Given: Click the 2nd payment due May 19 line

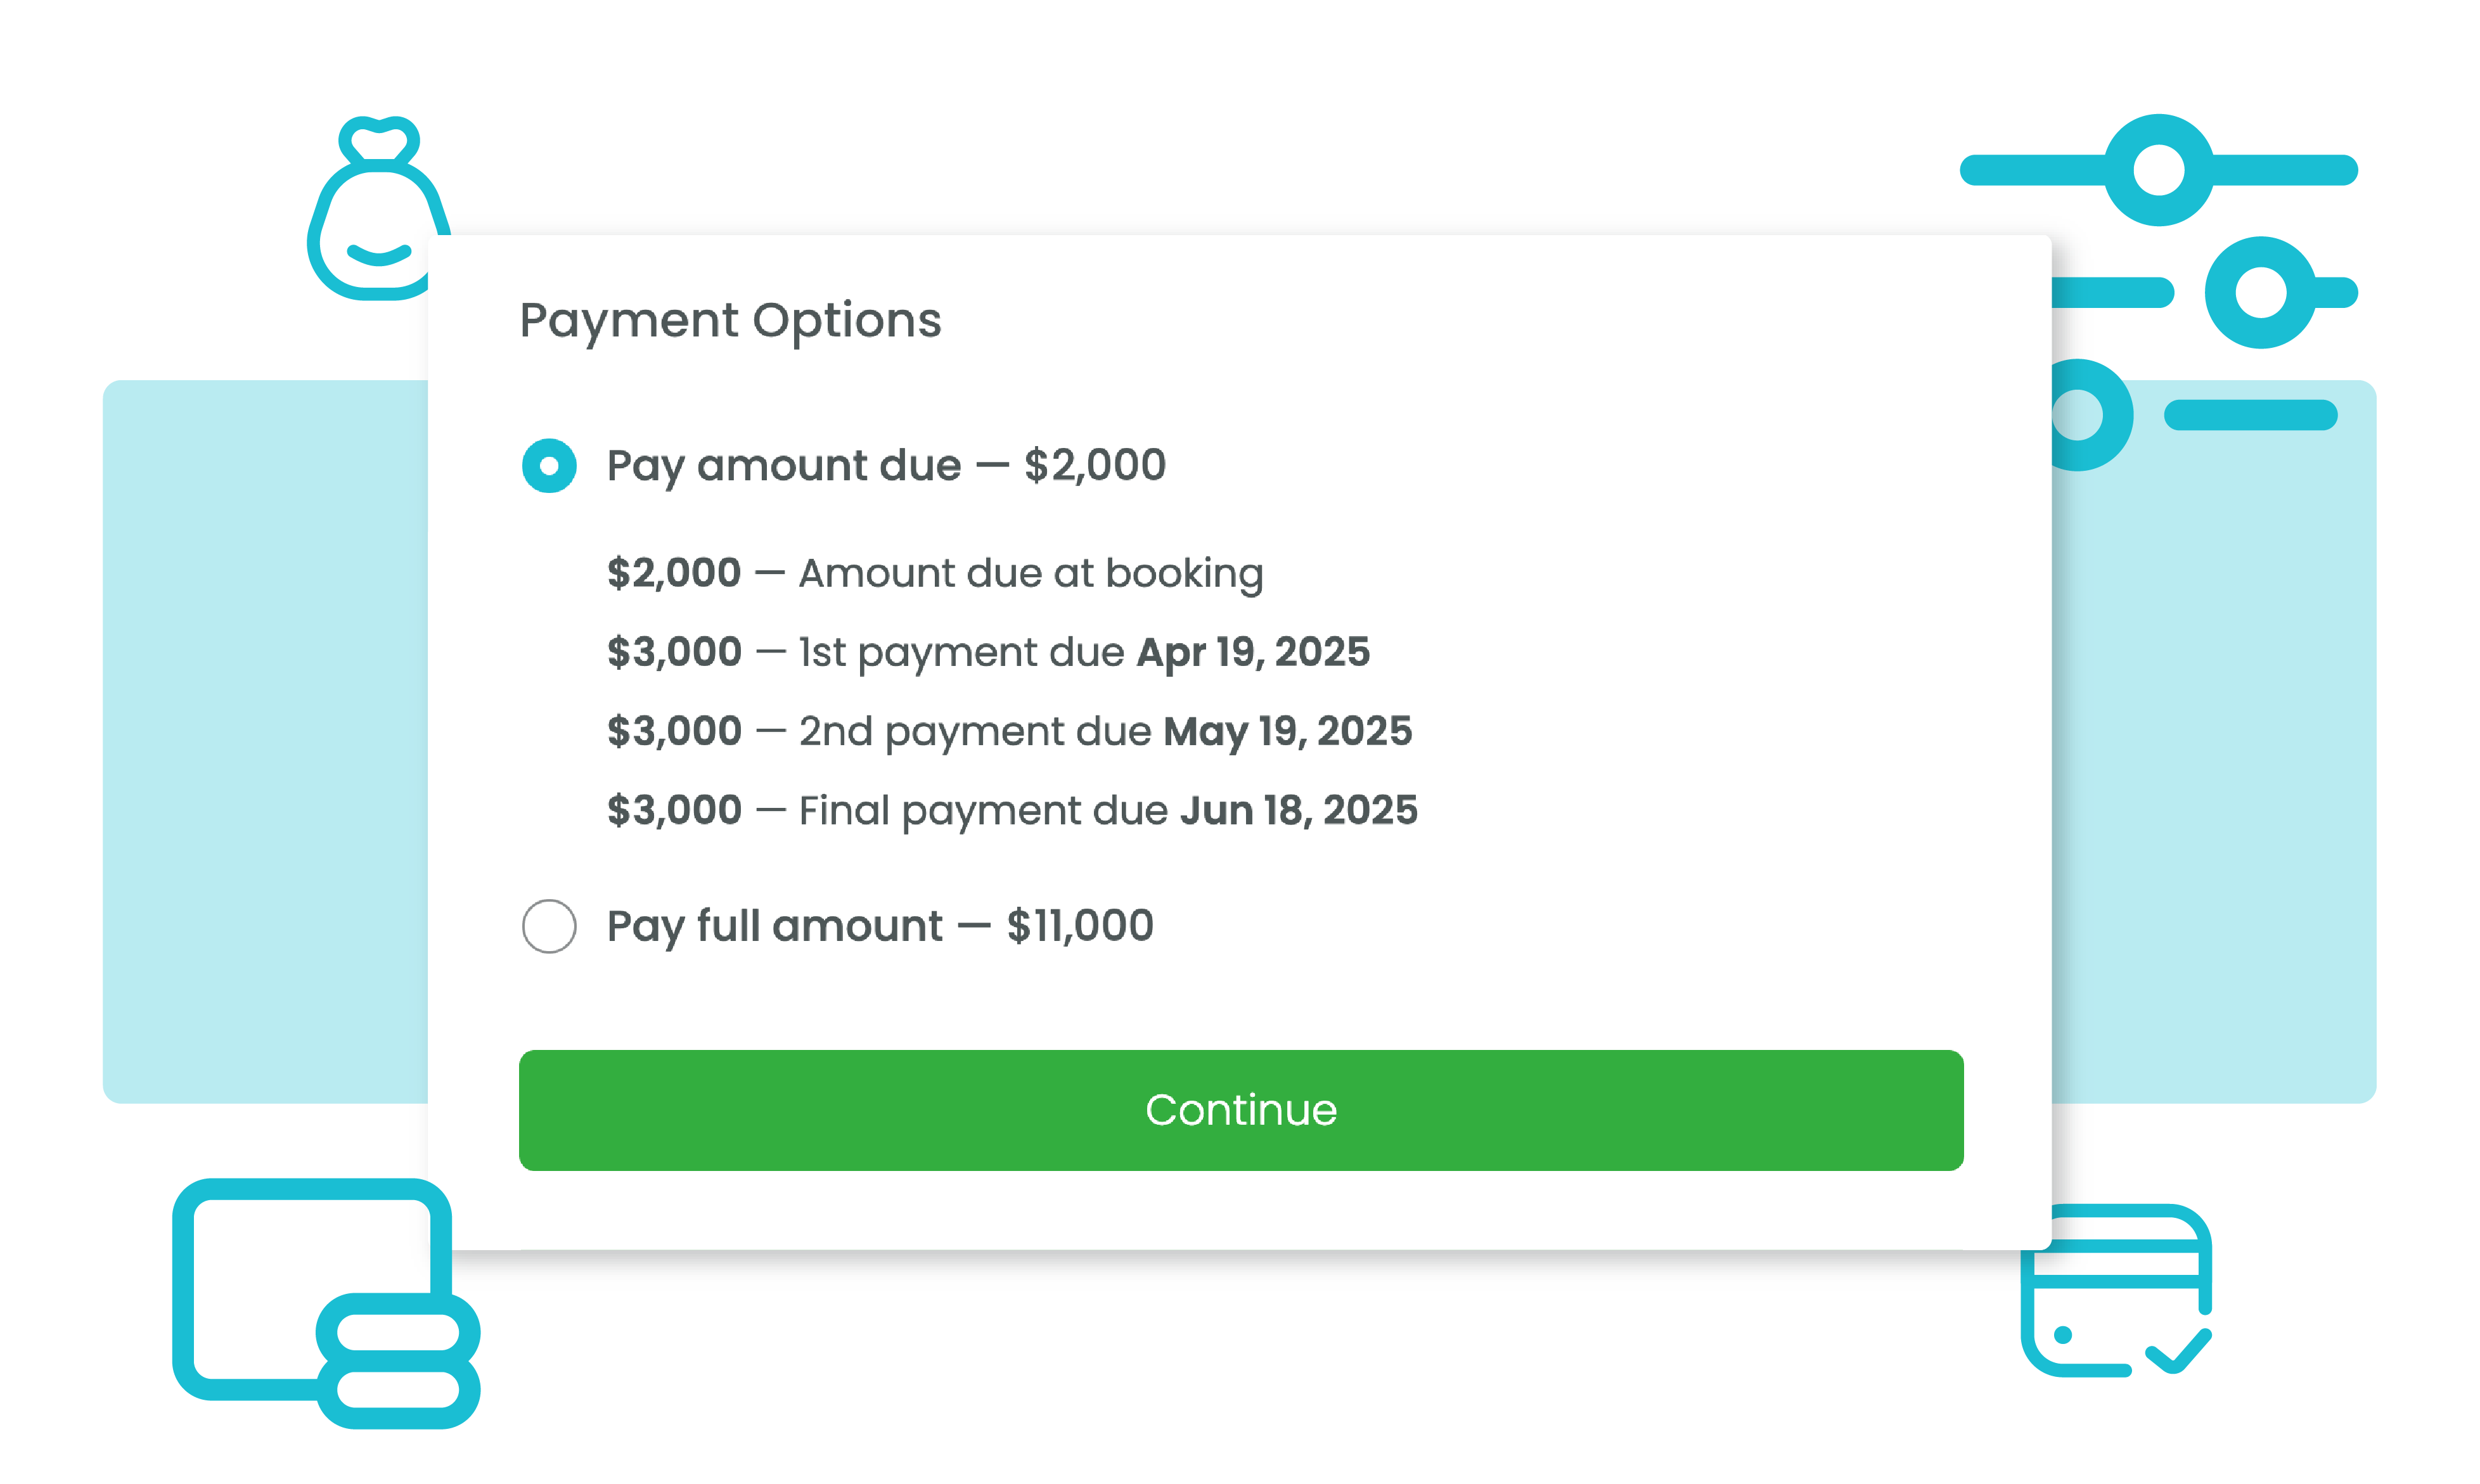Looking at the screenshot, I should click(1009, 731).
